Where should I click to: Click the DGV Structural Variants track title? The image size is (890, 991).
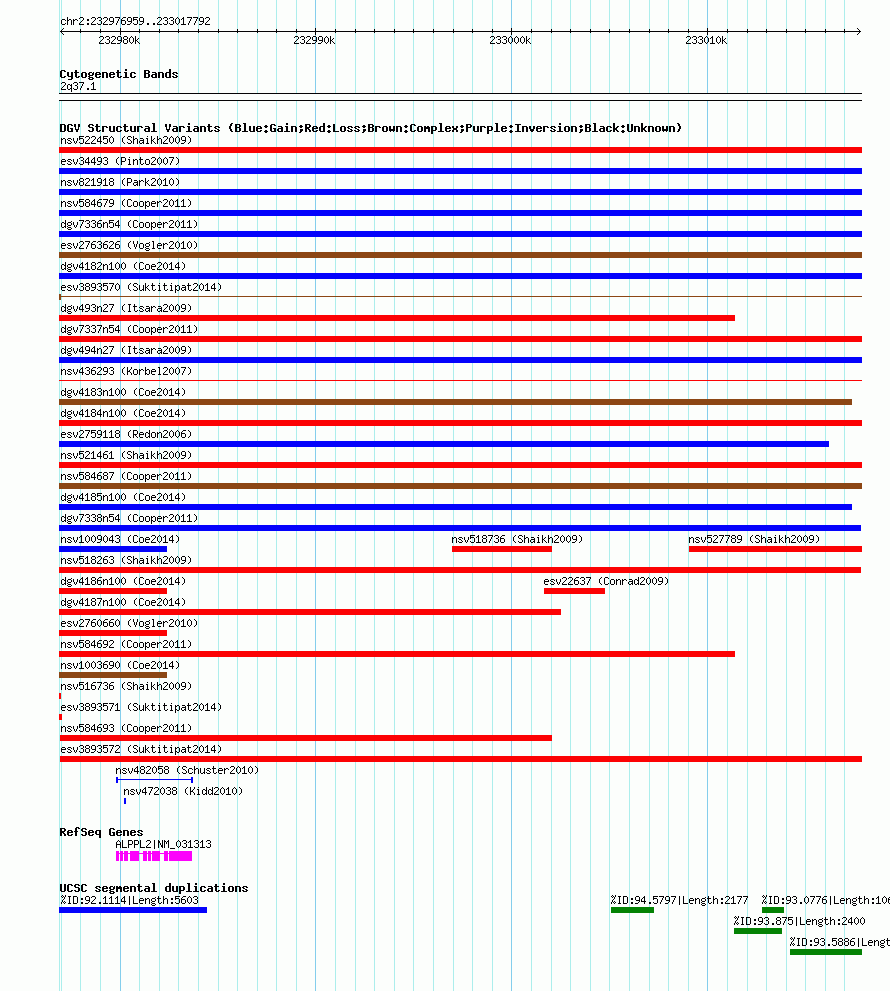tap(371, 128)
